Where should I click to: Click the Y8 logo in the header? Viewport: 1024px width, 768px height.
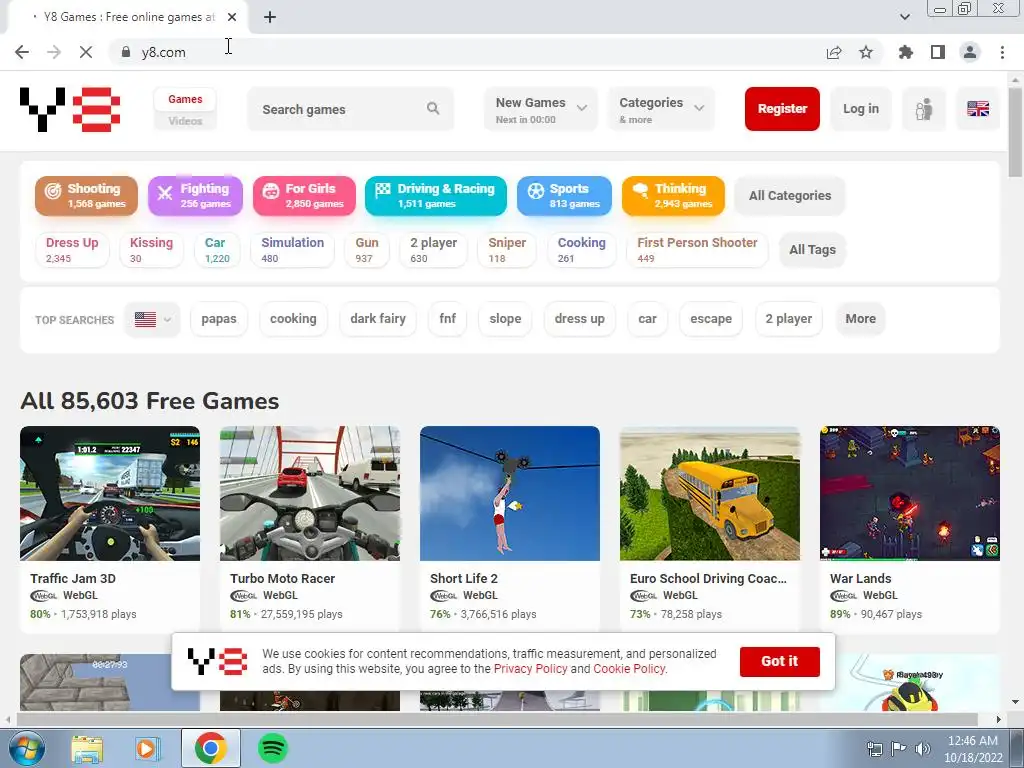click(x=70, y=109)
